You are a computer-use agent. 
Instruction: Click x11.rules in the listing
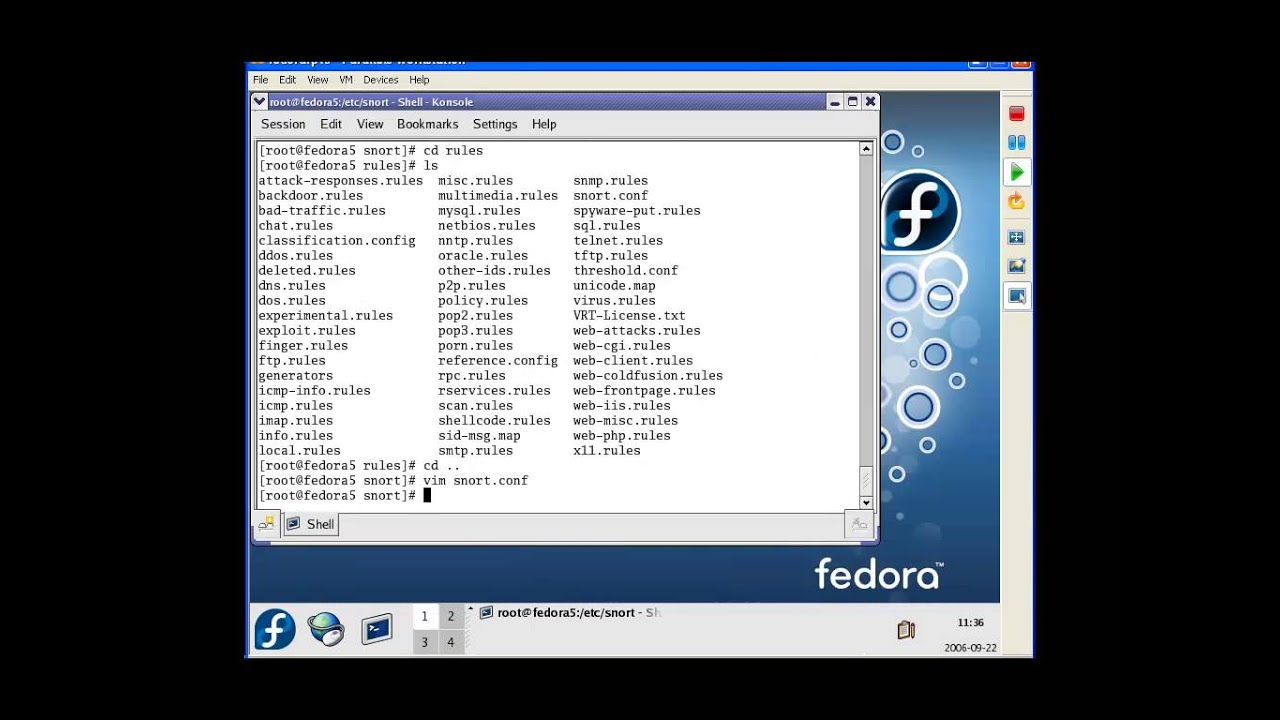click(x=606, y=451)
